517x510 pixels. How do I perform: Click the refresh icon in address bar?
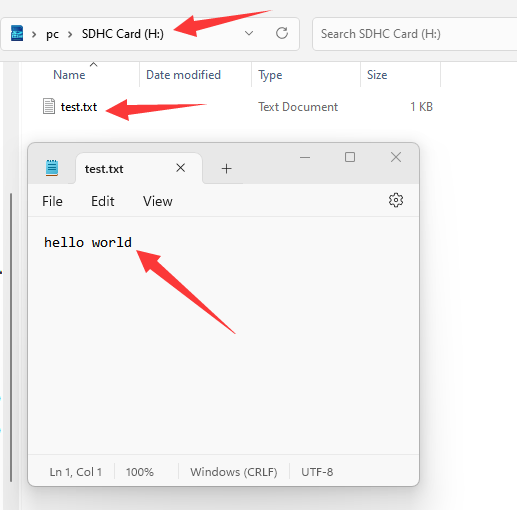pos(282,33)
